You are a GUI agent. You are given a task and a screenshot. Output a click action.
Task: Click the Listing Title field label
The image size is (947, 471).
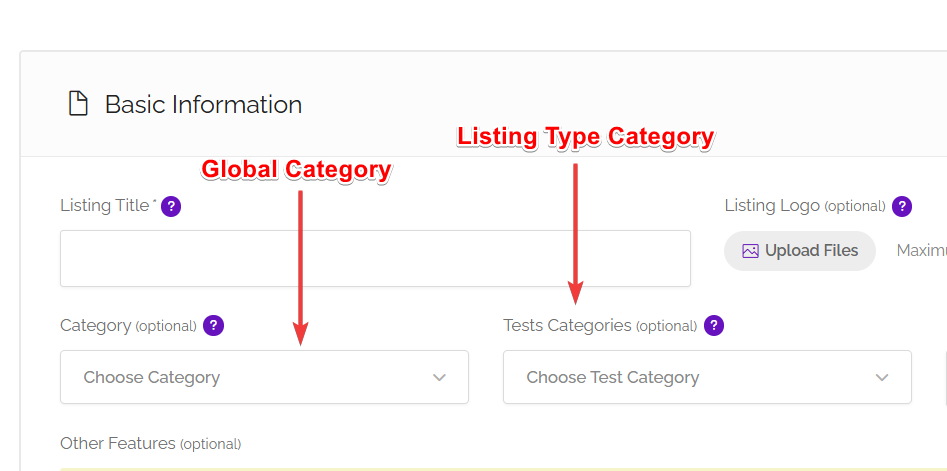(x=106, y=206)
